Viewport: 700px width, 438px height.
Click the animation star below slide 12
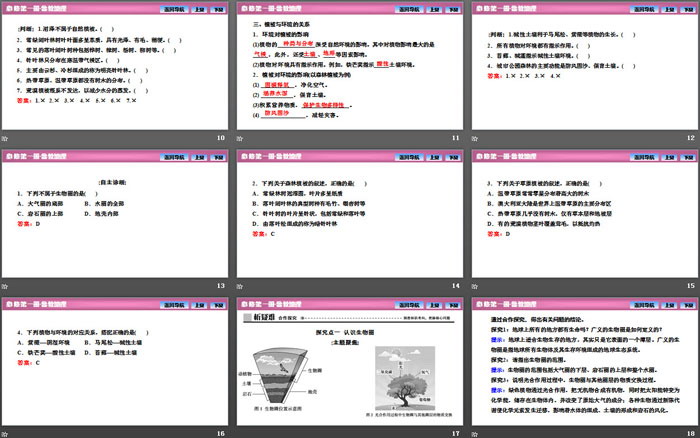tap(474, 136)
